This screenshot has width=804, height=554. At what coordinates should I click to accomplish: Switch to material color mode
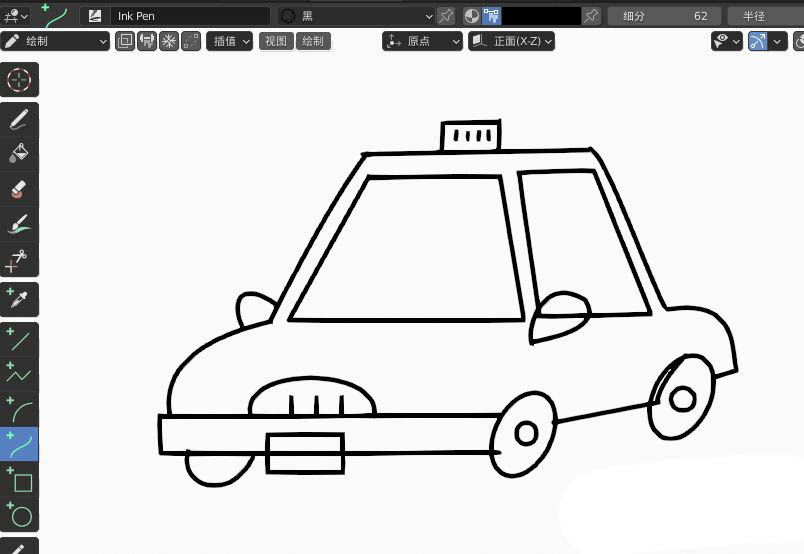[472, 16]
